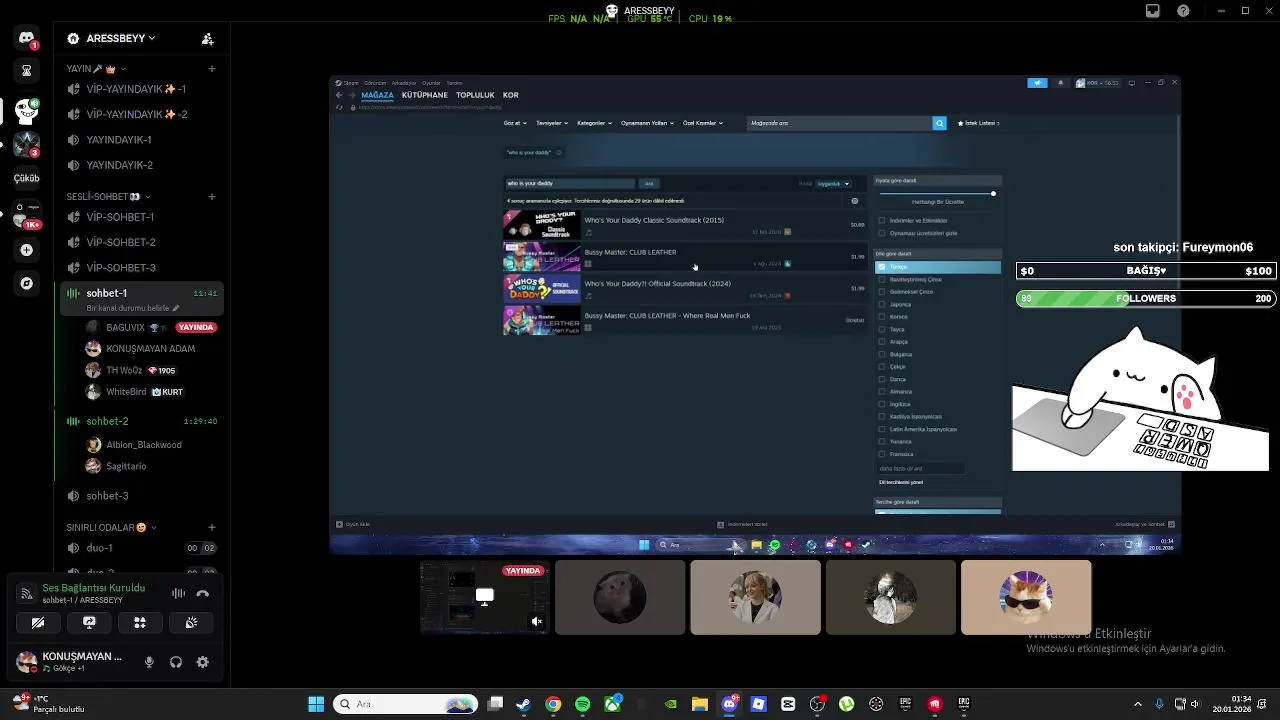
Task: Toggle noise suppression waveform icon
Action: (x=178, y=593)
